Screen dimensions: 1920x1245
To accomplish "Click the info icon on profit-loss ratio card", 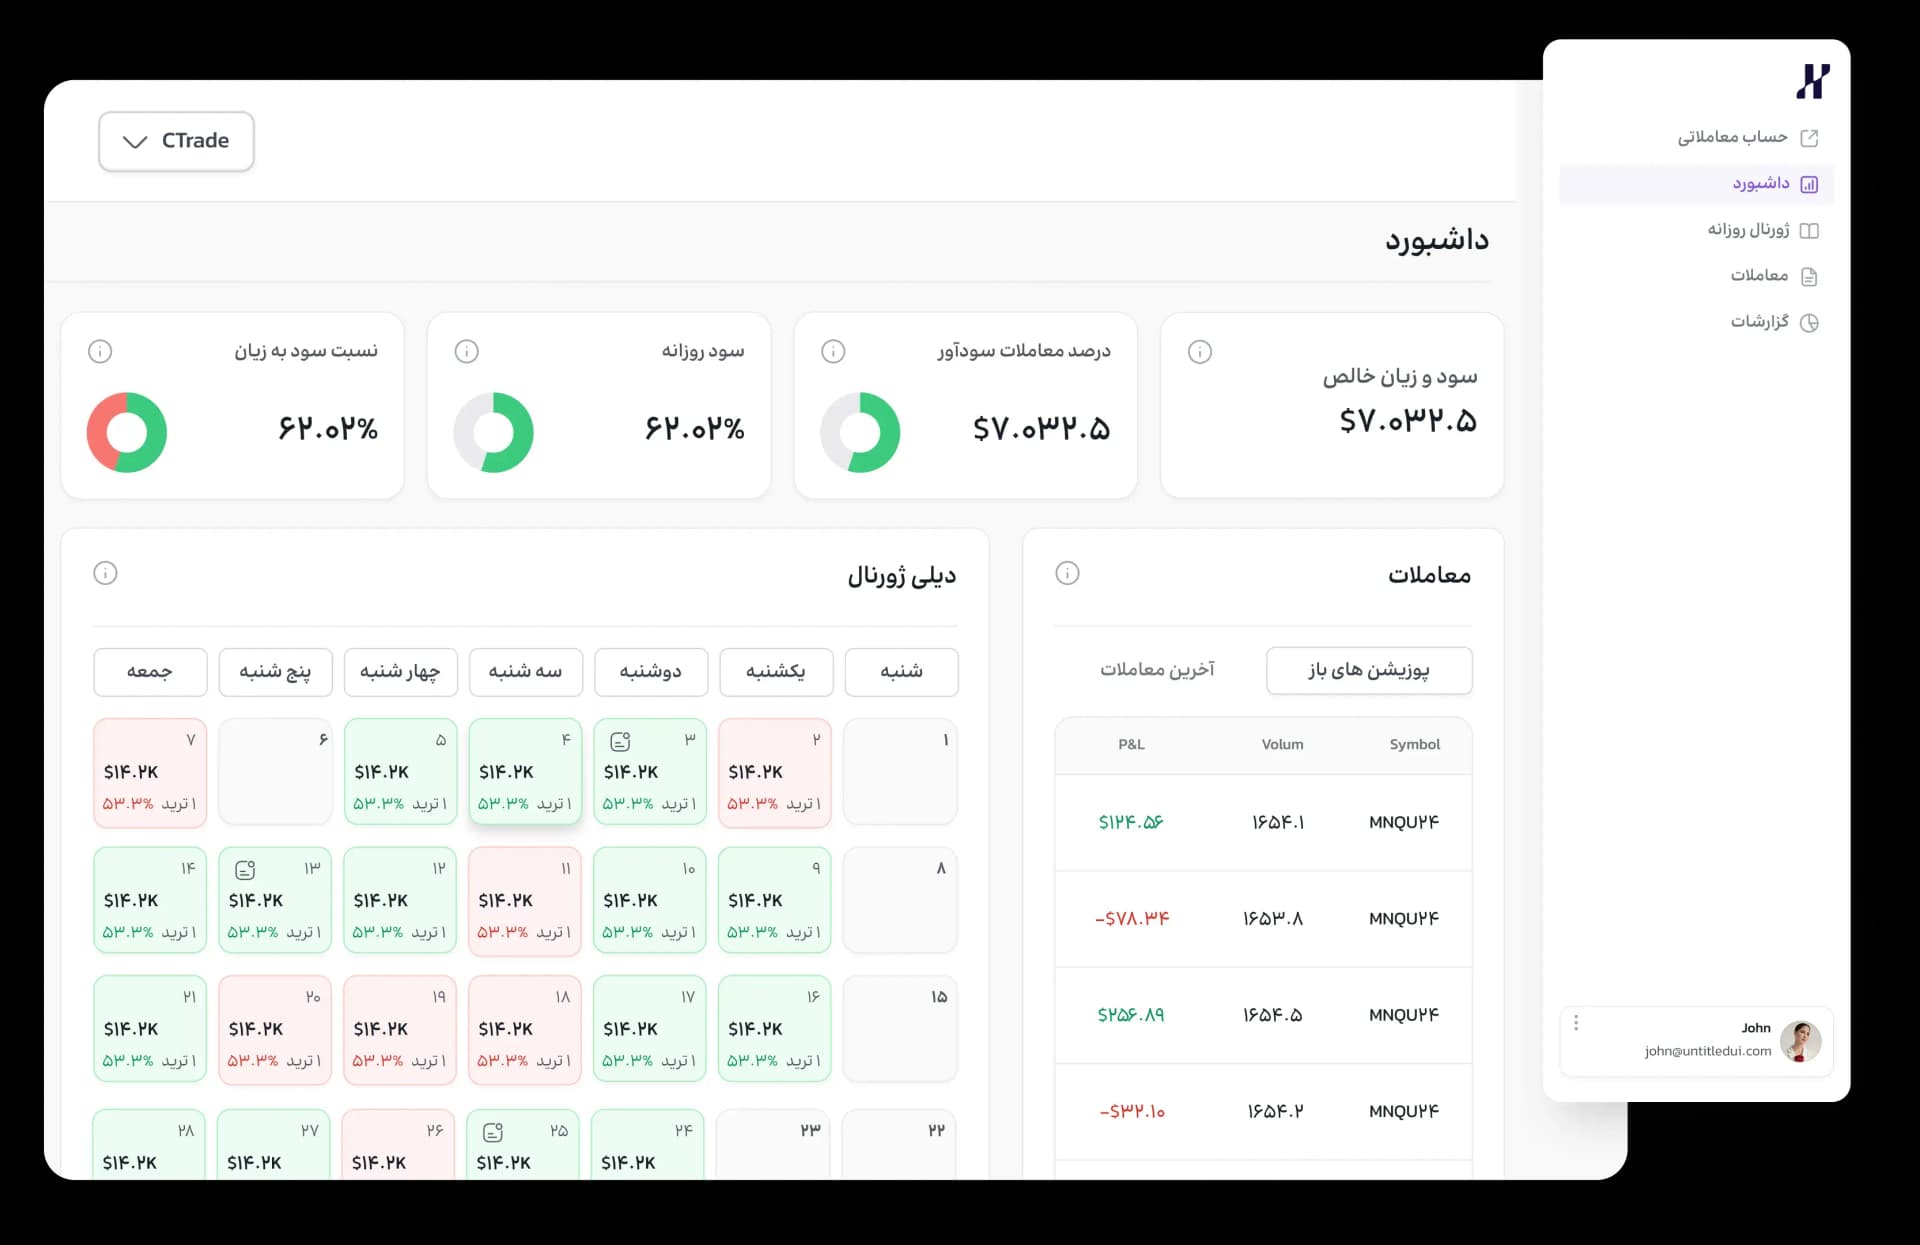I will pyautogui.click(x=100, y=351).
